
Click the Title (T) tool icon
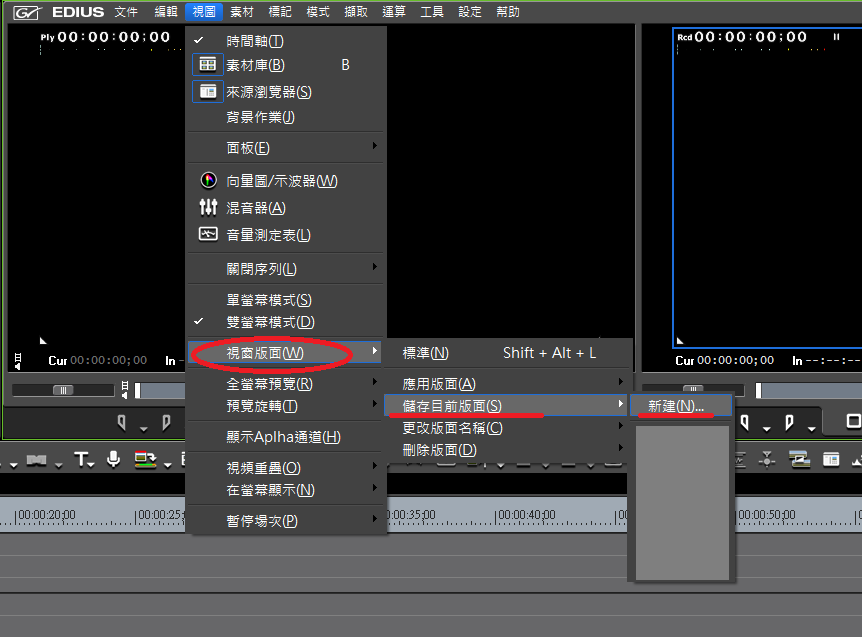[x=82, y=459]
